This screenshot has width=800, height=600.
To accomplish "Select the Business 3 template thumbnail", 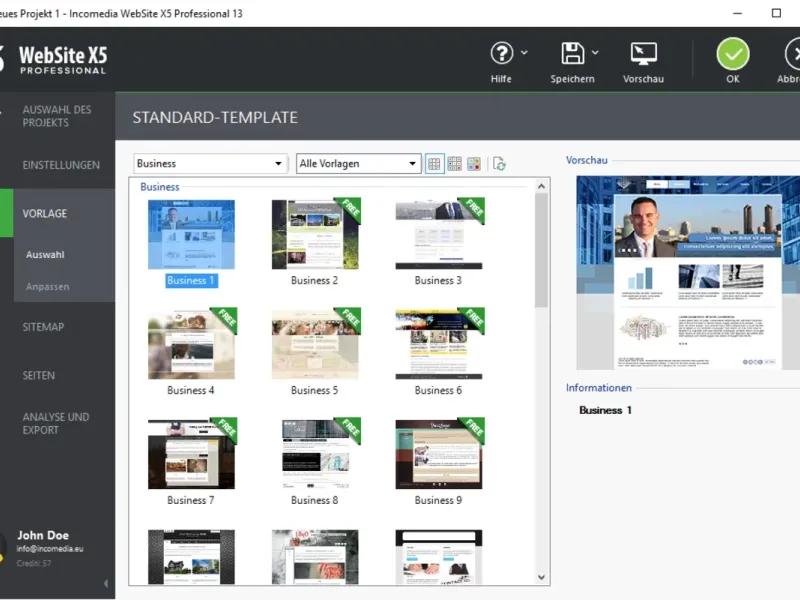I will pyautogui.click(x=439, y=234).
